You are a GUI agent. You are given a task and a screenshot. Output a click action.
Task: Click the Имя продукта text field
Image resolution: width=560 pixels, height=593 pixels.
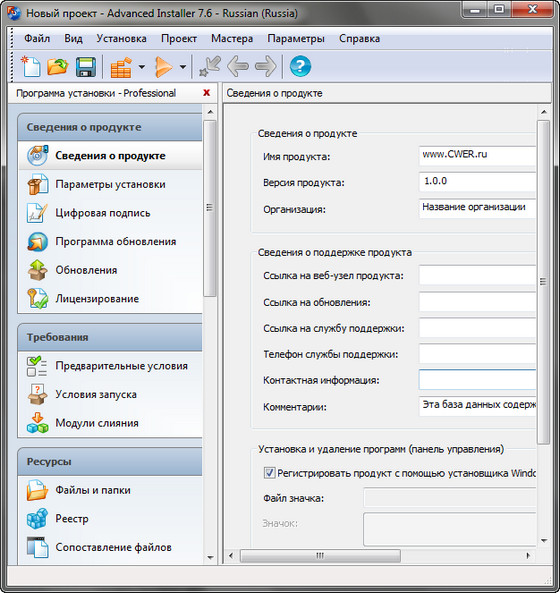click(x=478, y=156)
